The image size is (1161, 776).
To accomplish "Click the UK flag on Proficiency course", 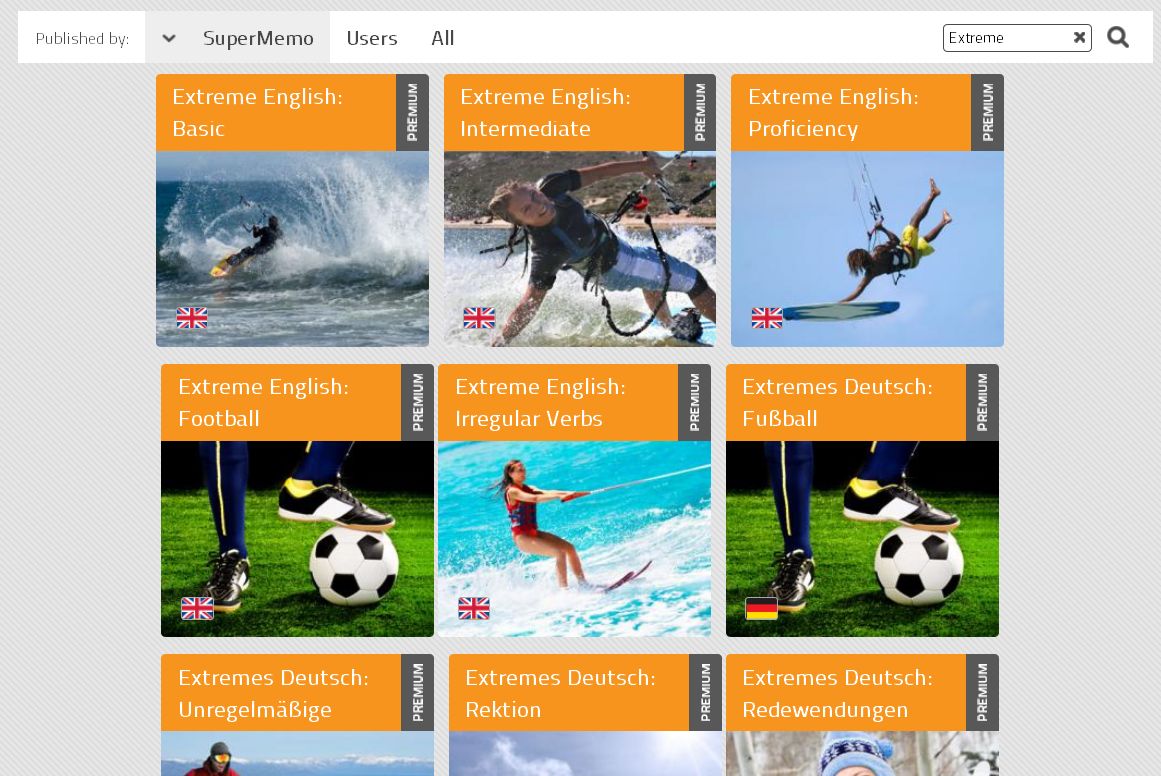I will click(767, 318).
